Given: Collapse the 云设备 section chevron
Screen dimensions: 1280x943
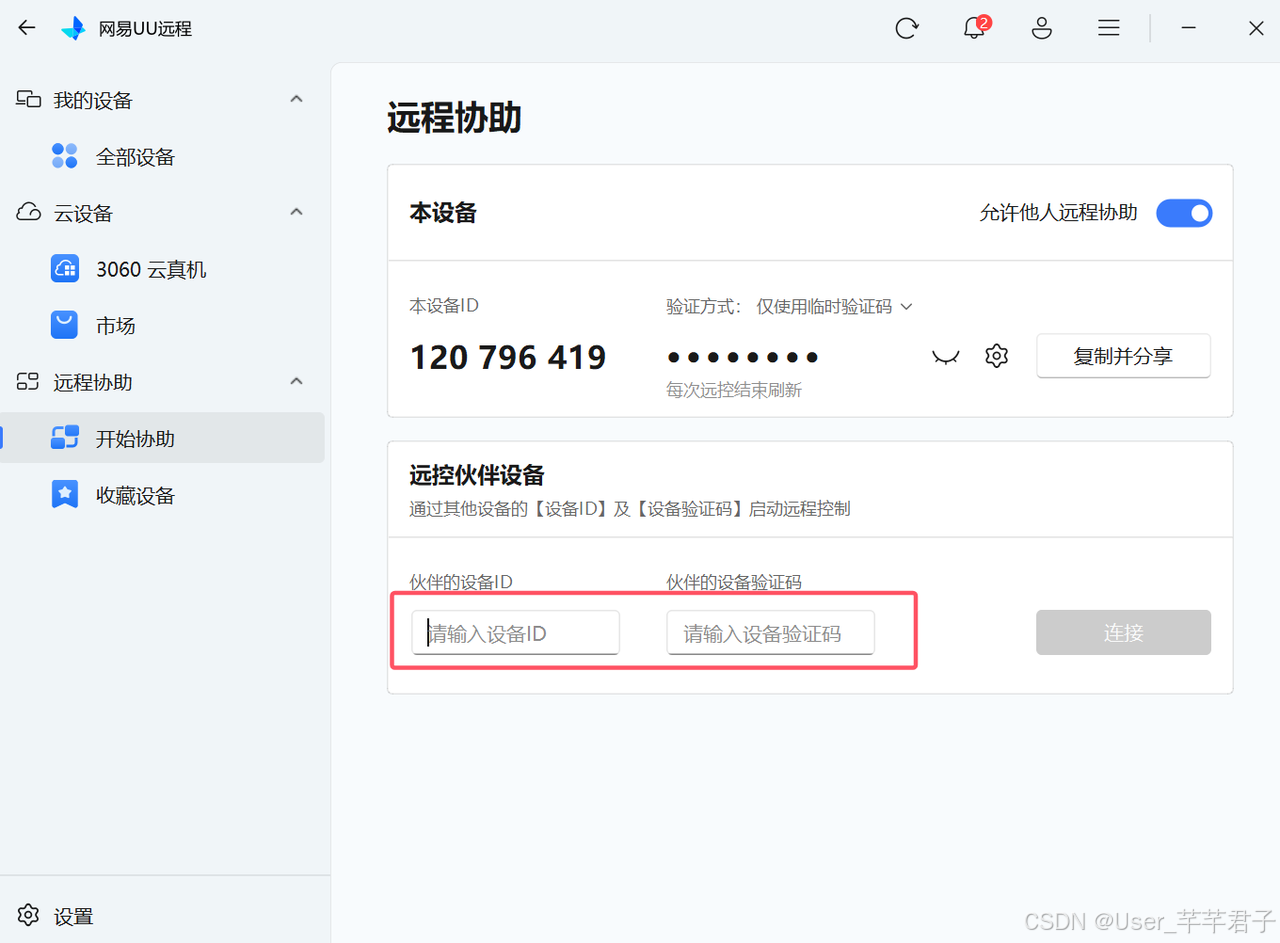Looking at the screenshot, I should coord(296,212).
